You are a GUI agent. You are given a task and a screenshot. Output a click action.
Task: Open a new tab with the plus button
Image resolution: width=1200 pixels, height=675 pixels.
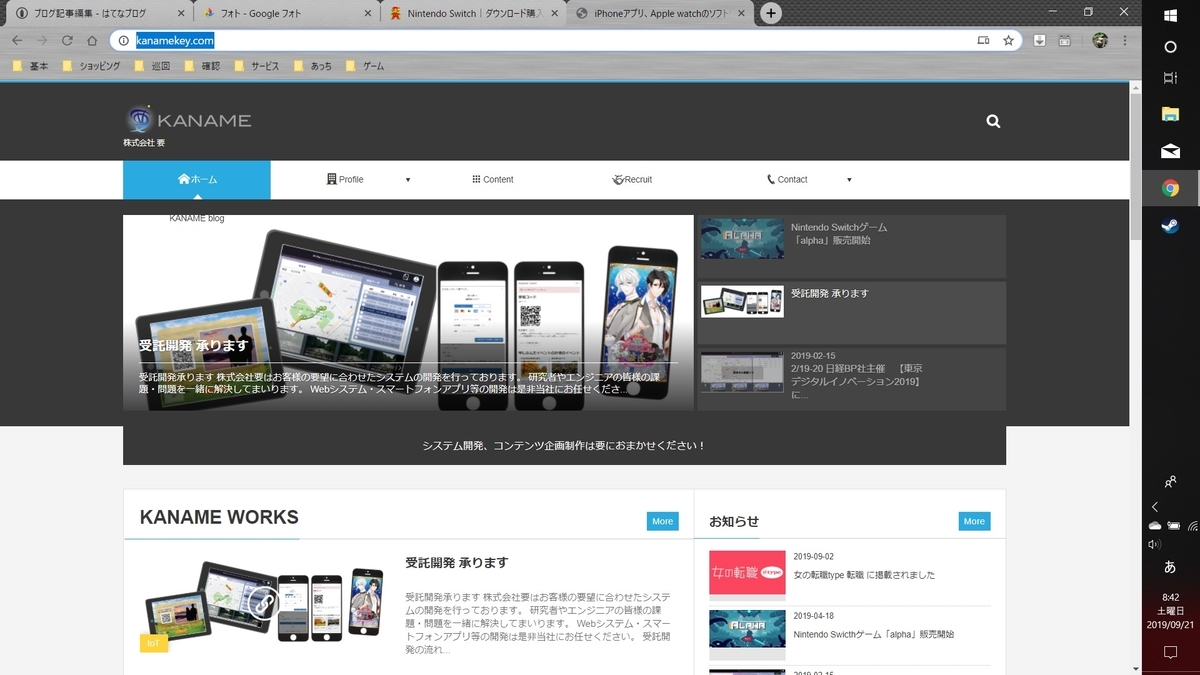click(x=771, y=13)
